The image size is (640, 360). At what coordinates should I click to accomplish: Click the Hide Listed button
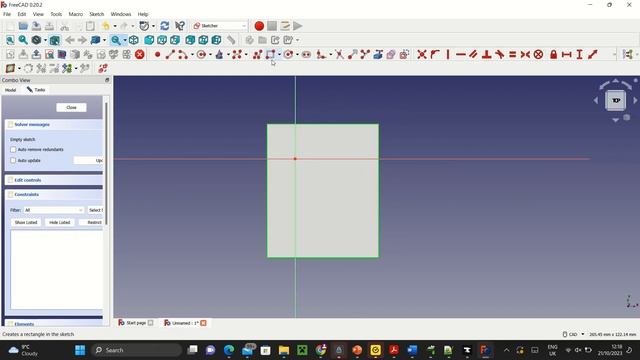coord(60,222)
